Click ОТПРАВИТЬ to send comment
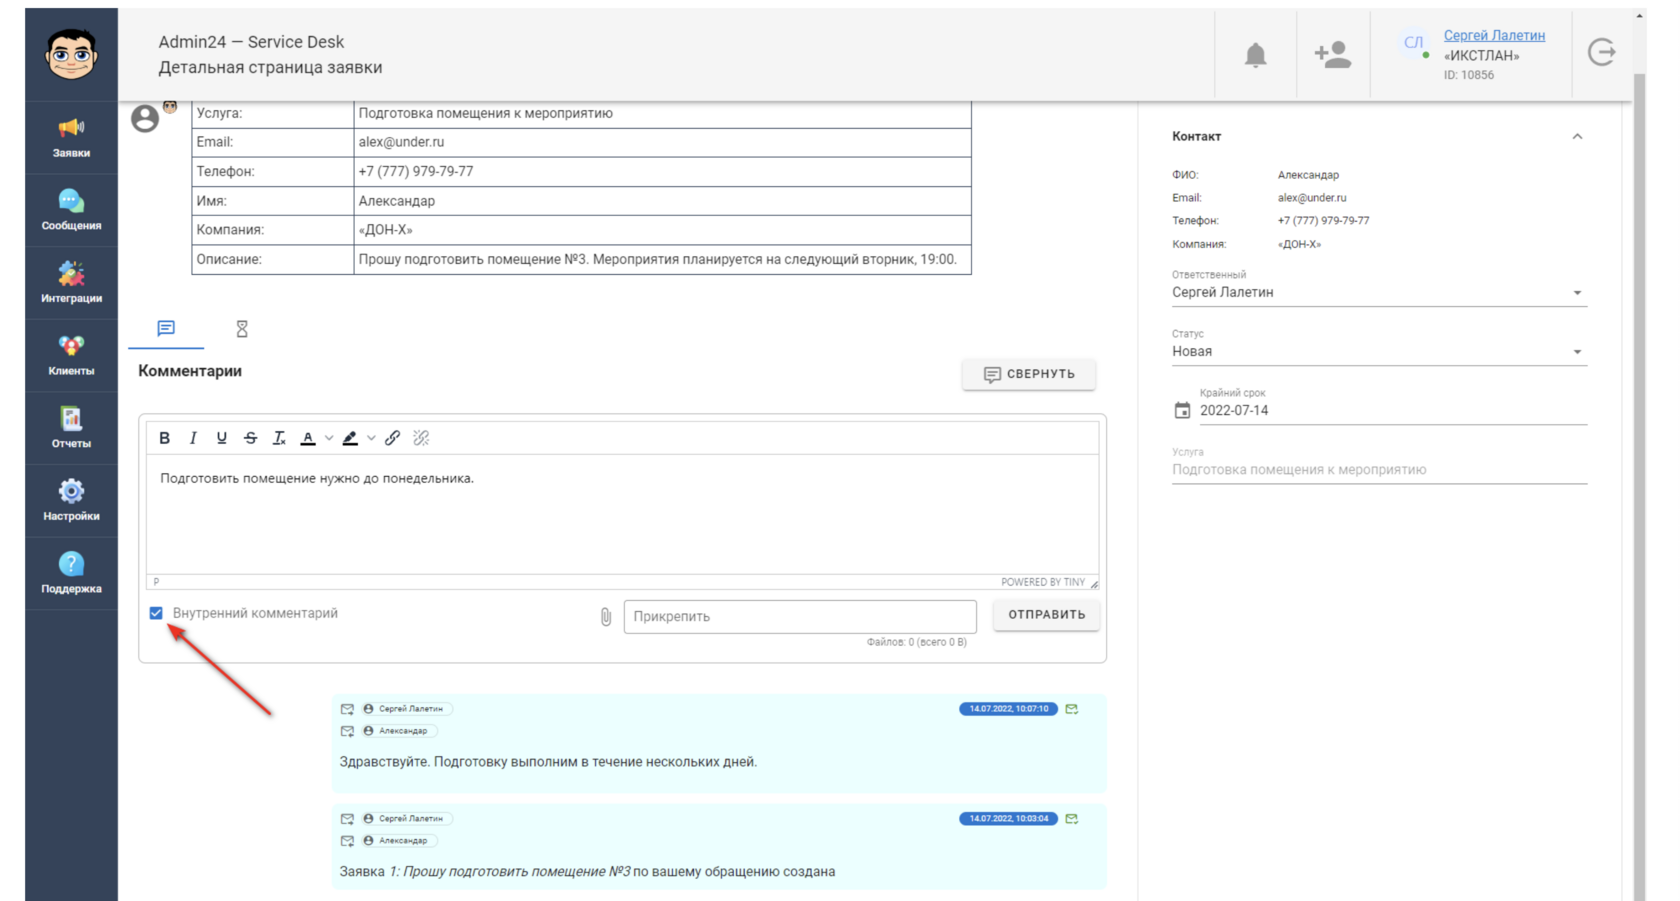Image resolution: width=1680 pixels, height=901 pixels. pyautogui.click(x=1046, y=615)
